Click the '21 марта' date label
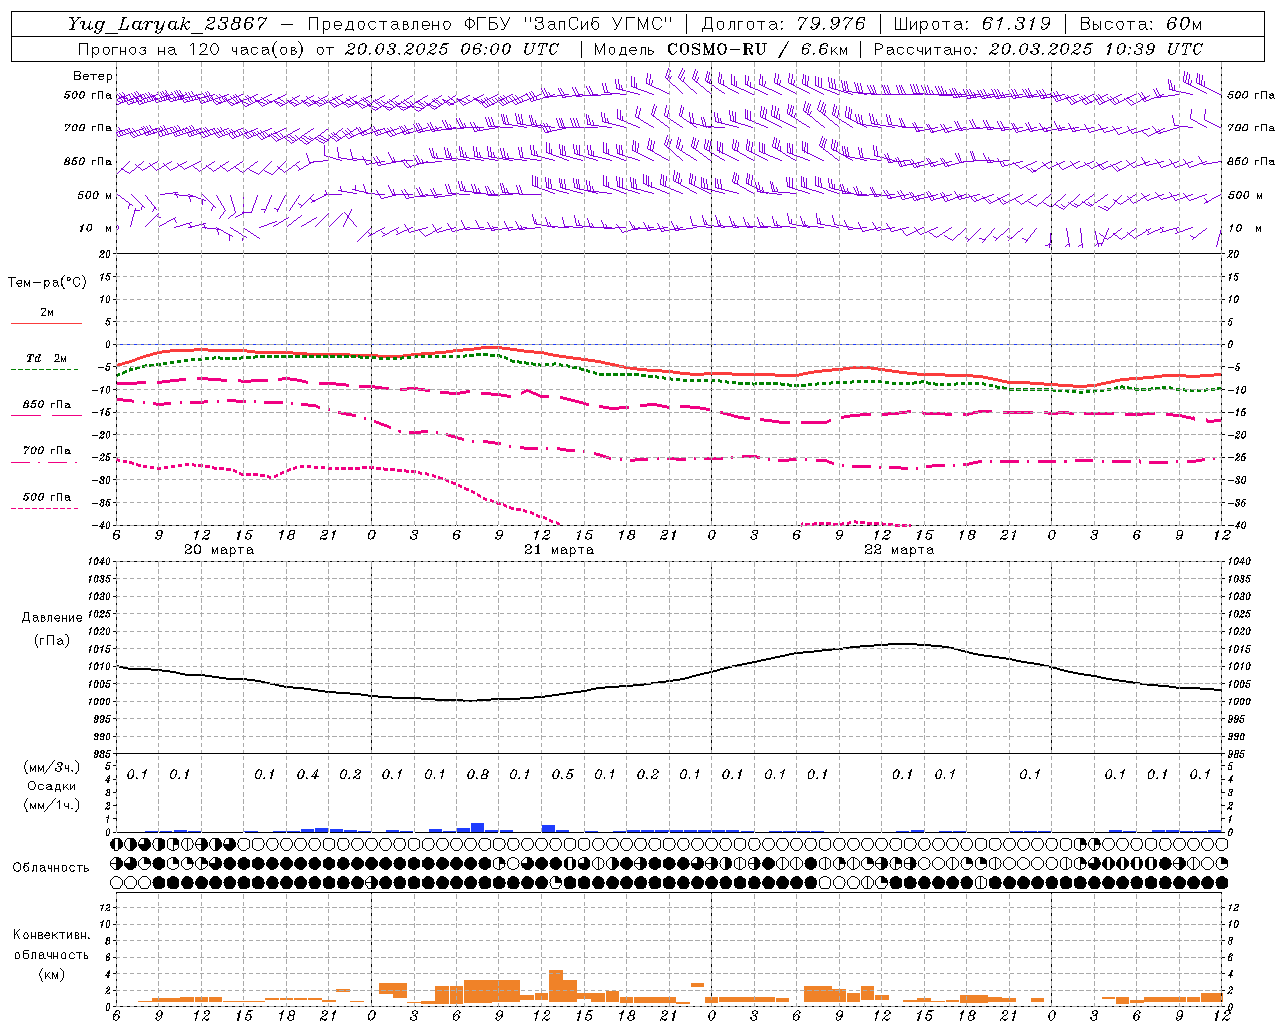 (559, 550)
